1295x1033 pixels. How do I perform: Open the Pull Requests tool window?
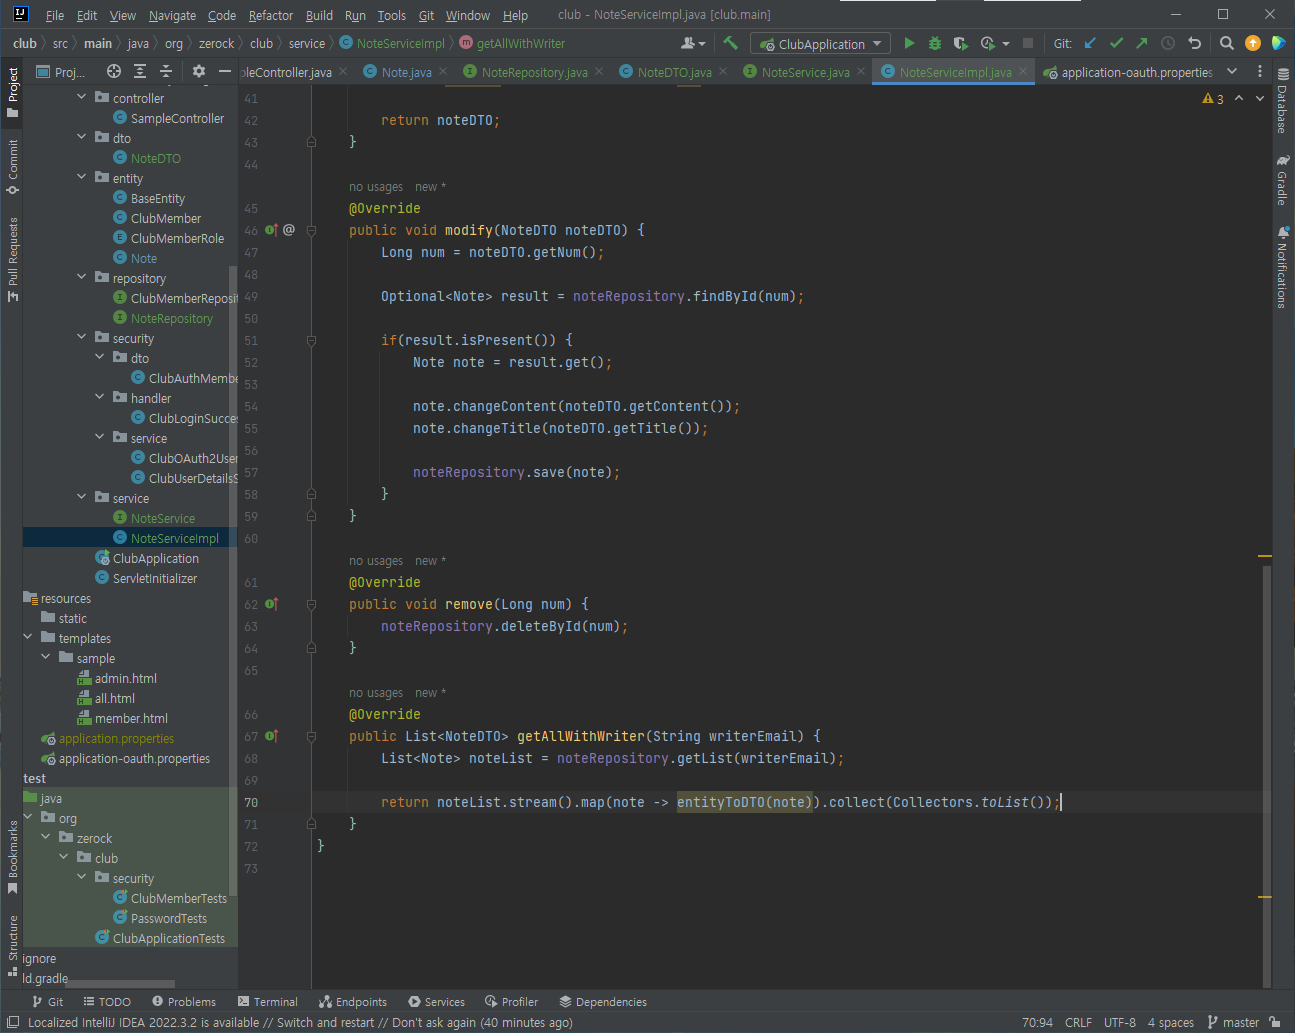pyautogui.click(x=12, y=258)
